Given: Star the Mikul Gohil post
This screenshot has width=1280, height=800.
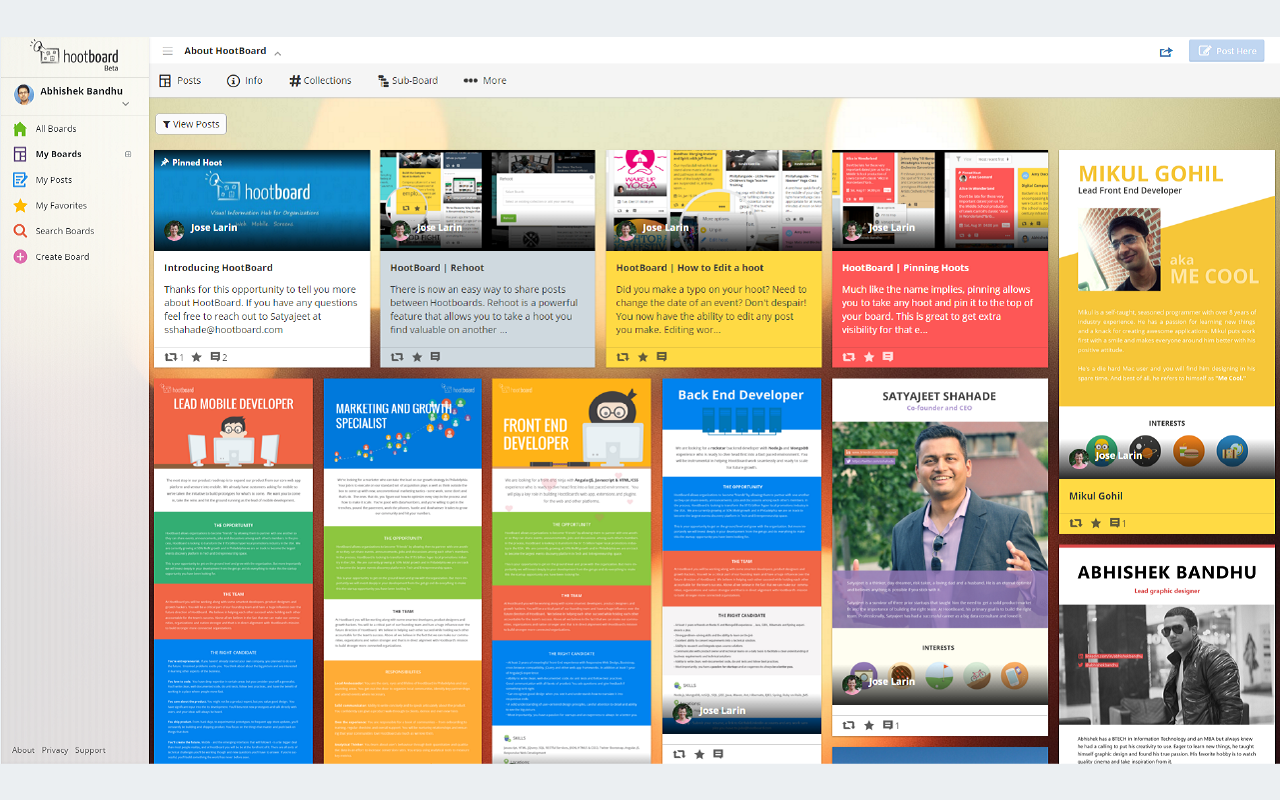Looking at the screenshot, I should (x=1096, y=523).
